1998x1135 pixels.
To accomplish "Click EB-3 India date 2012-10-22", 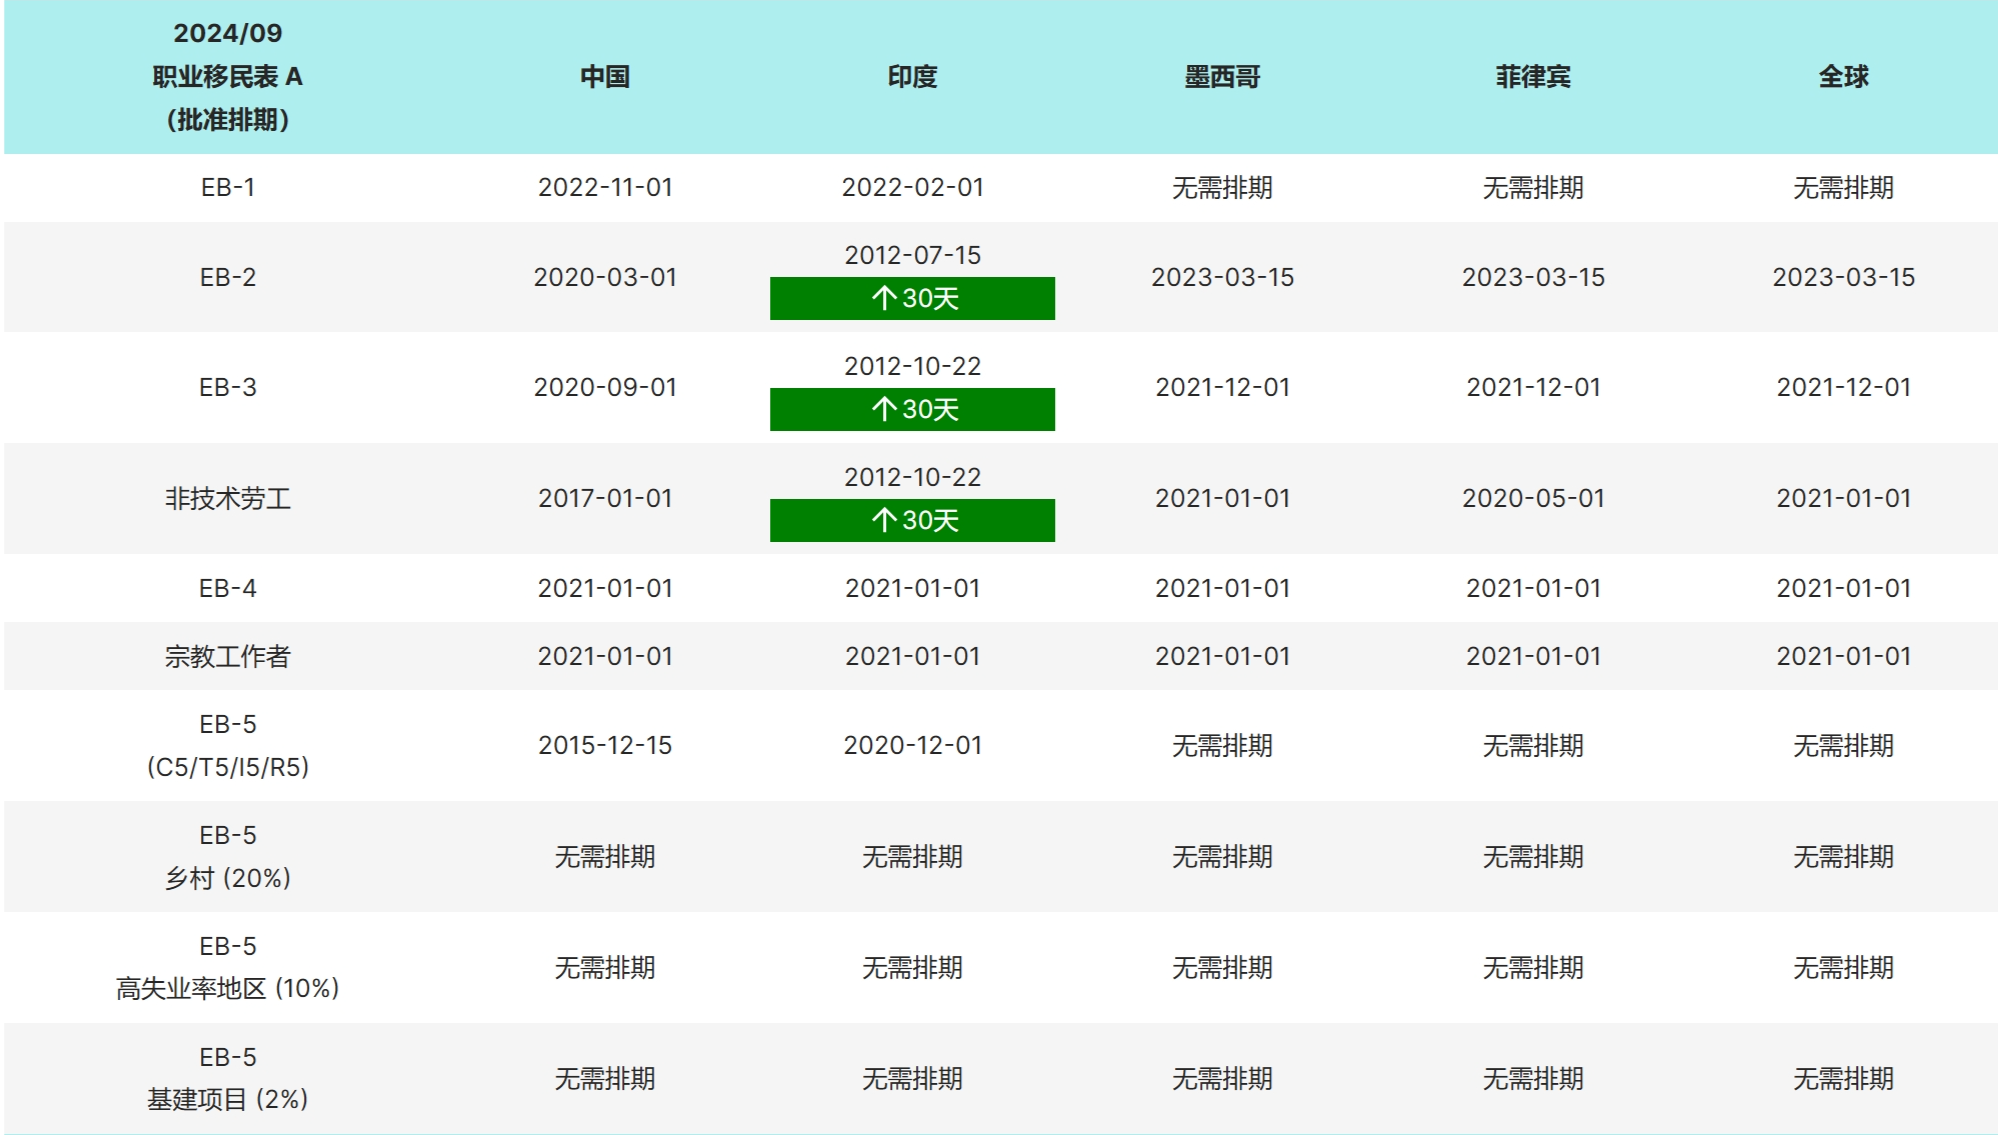I will point(912,366).
